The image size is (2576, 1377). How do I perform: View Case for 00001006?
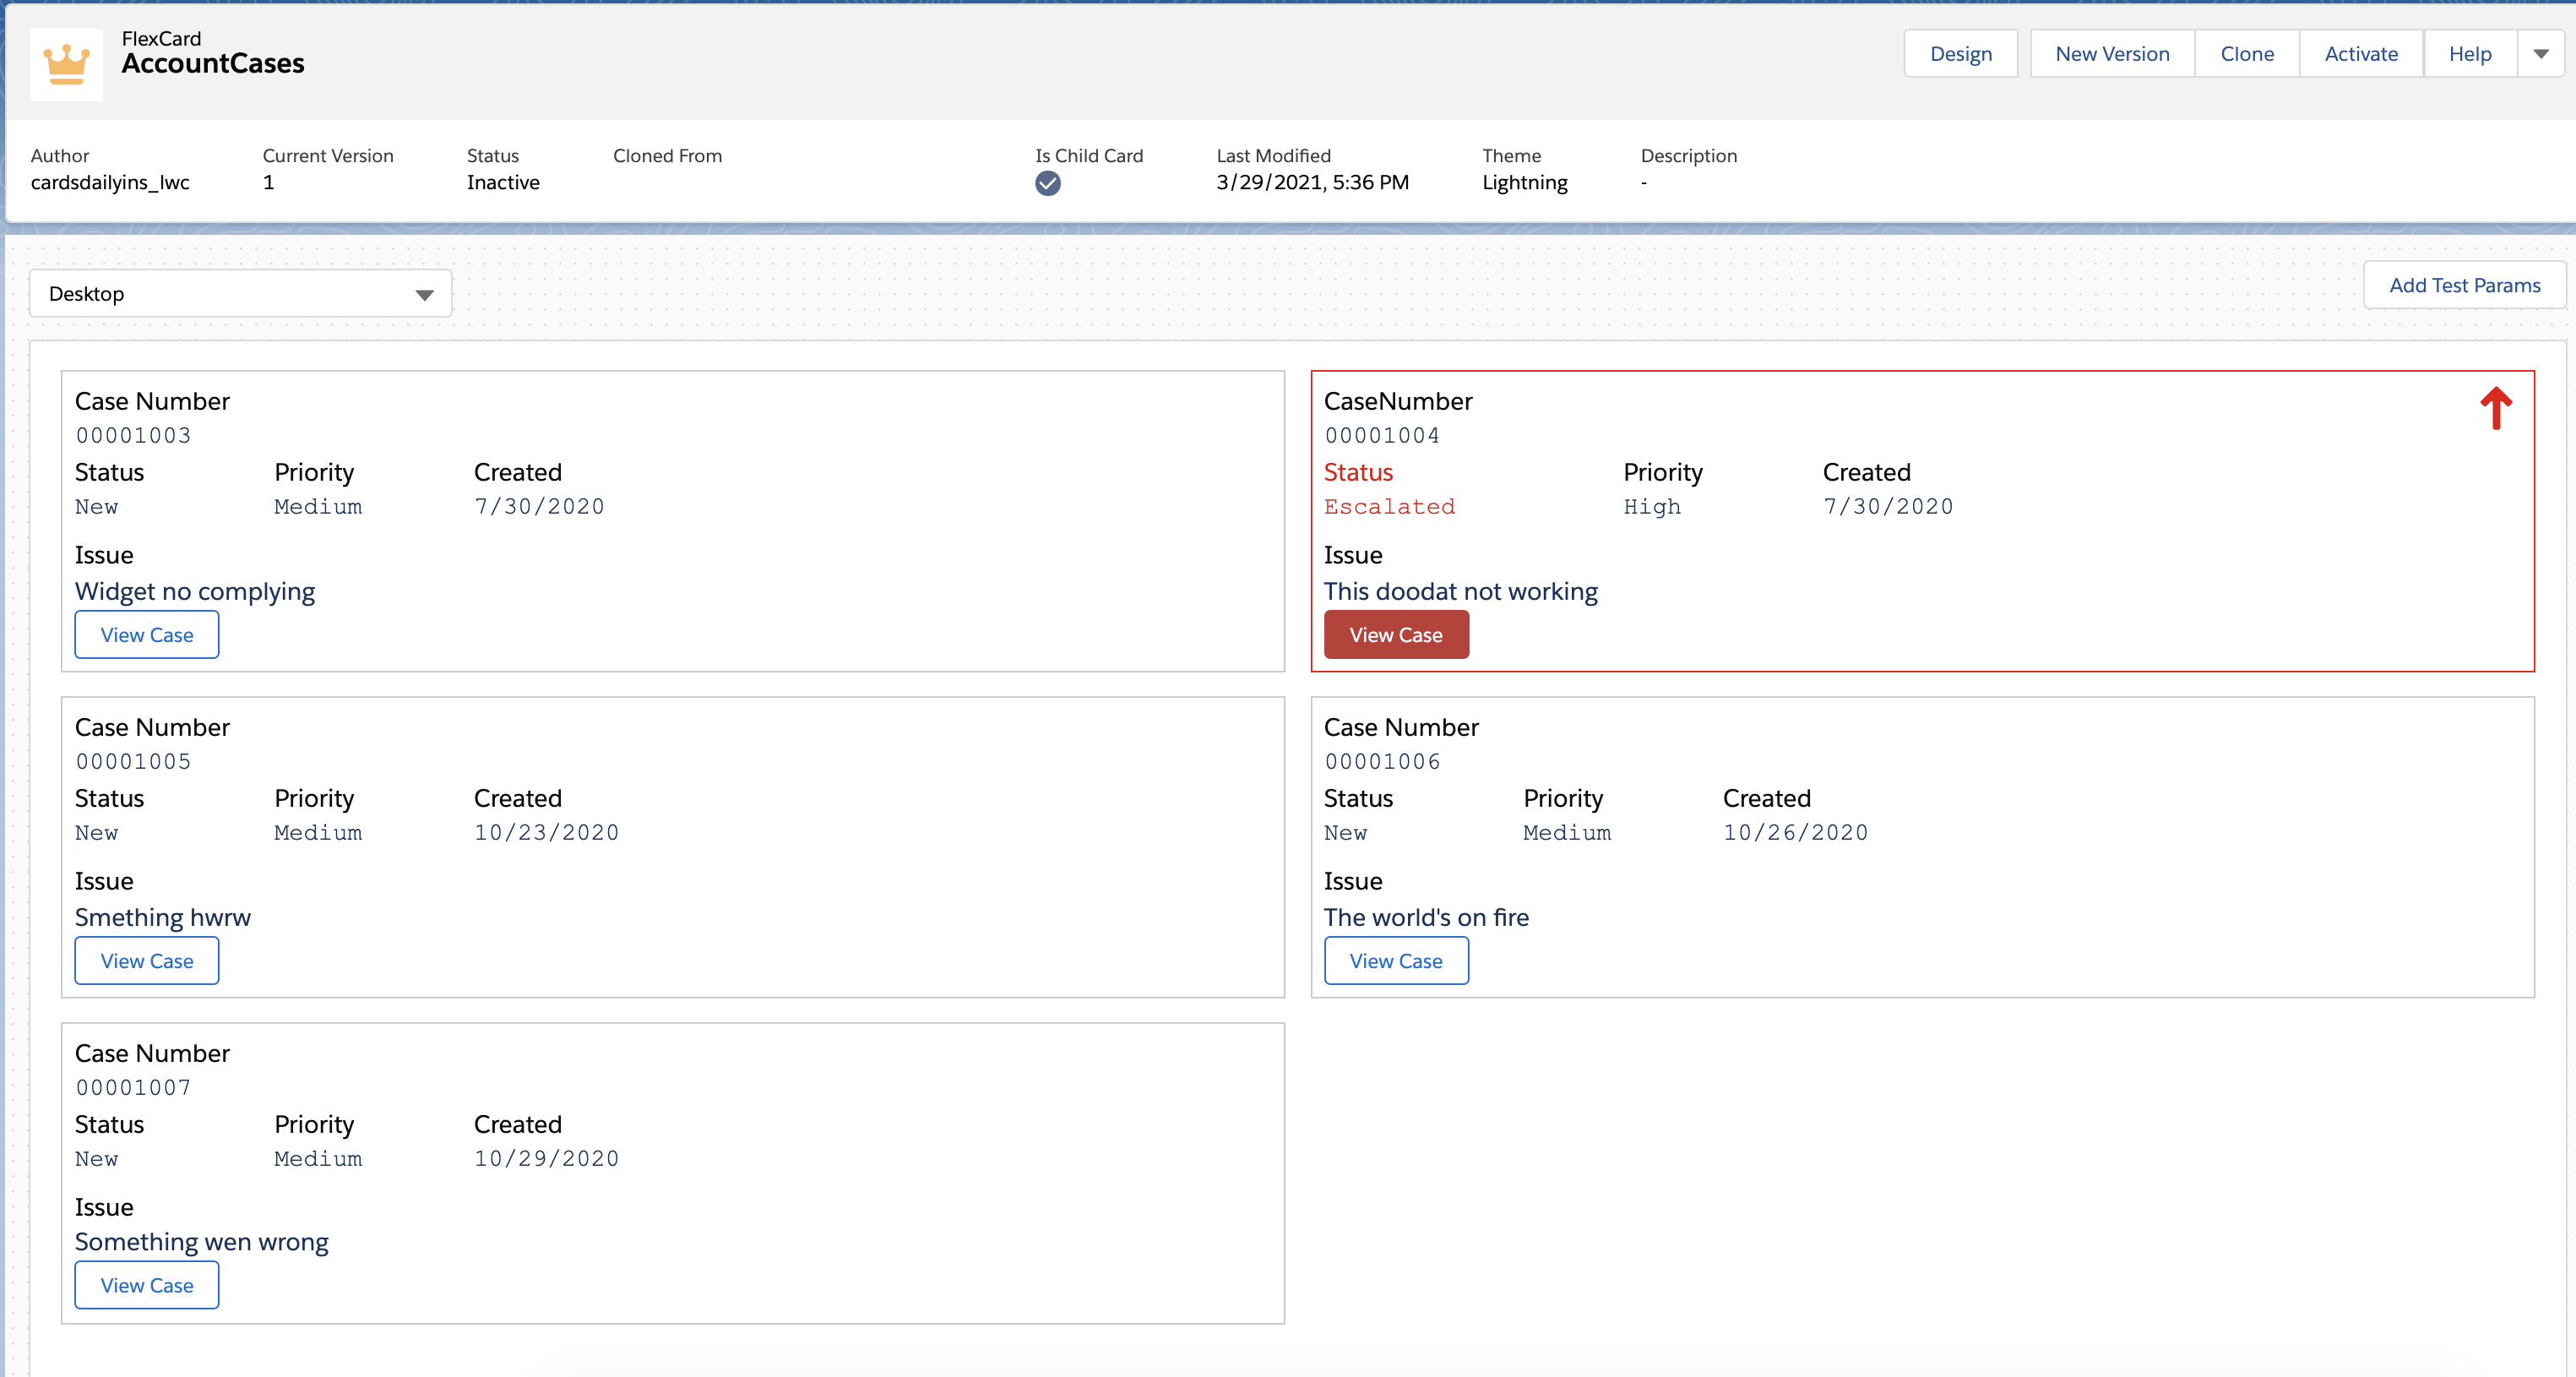1396,961
